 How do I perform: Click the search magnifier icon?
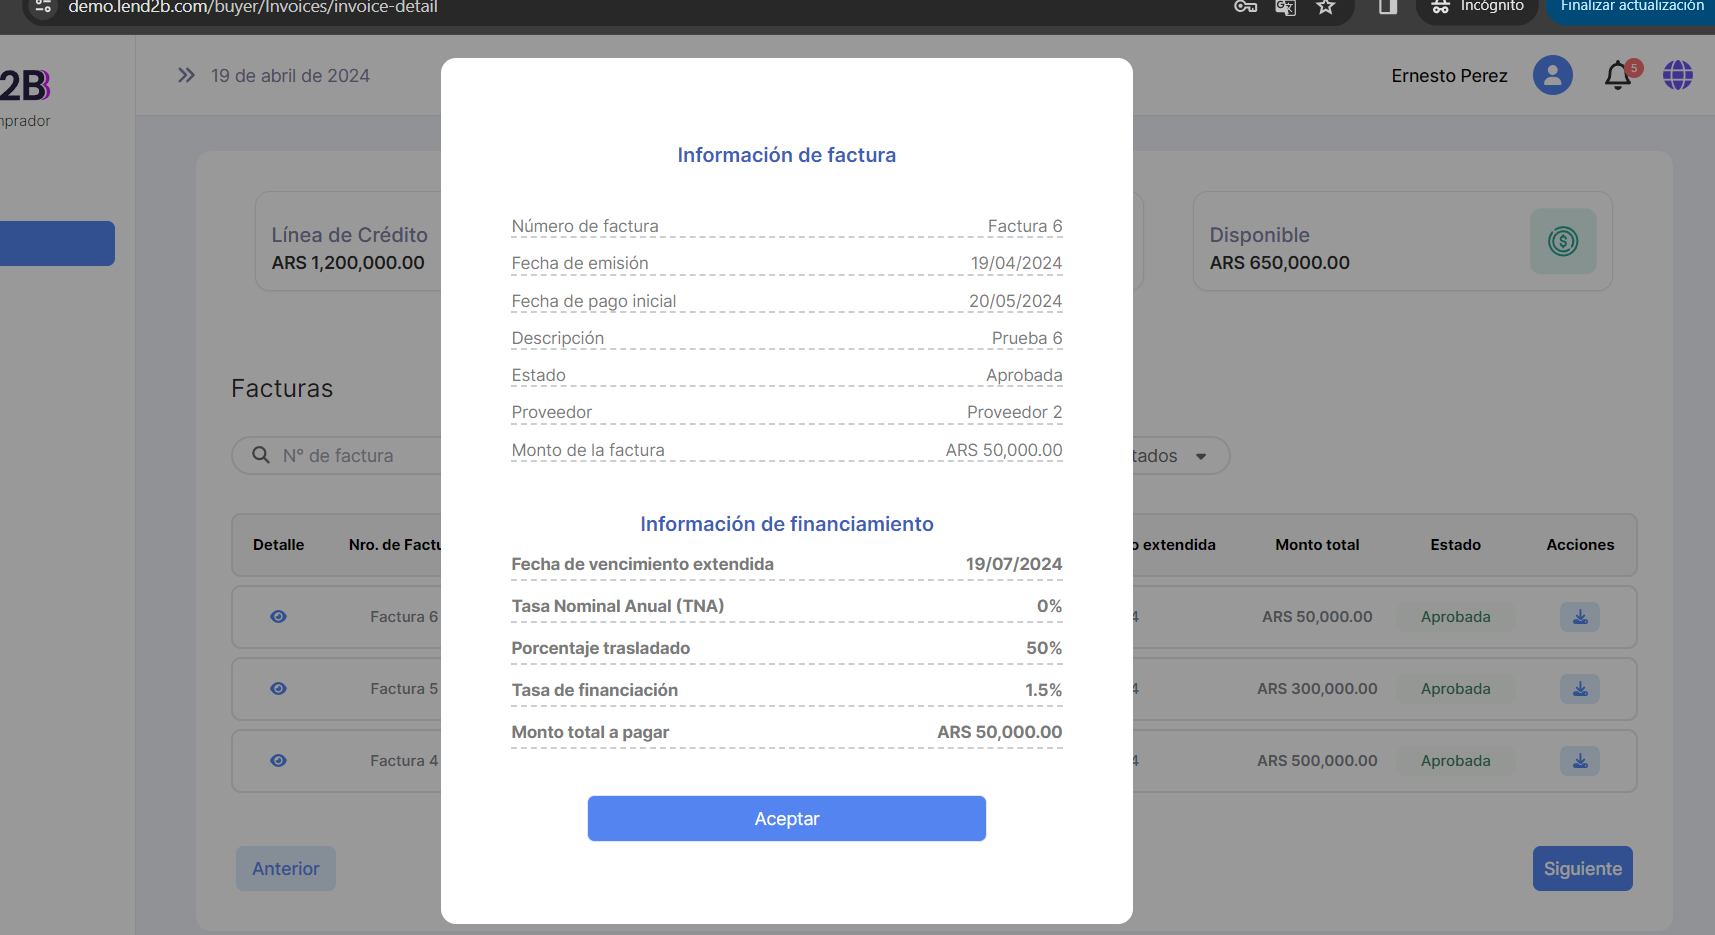click(261, 455)
